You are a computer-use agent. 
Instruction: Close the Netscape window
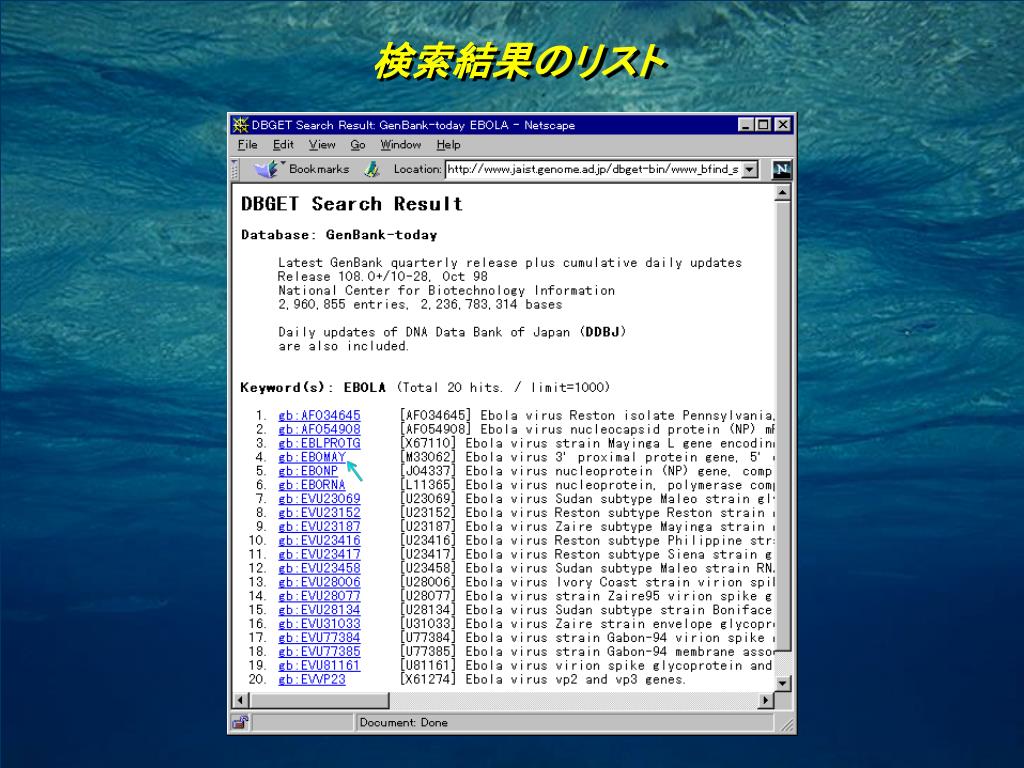782,124
